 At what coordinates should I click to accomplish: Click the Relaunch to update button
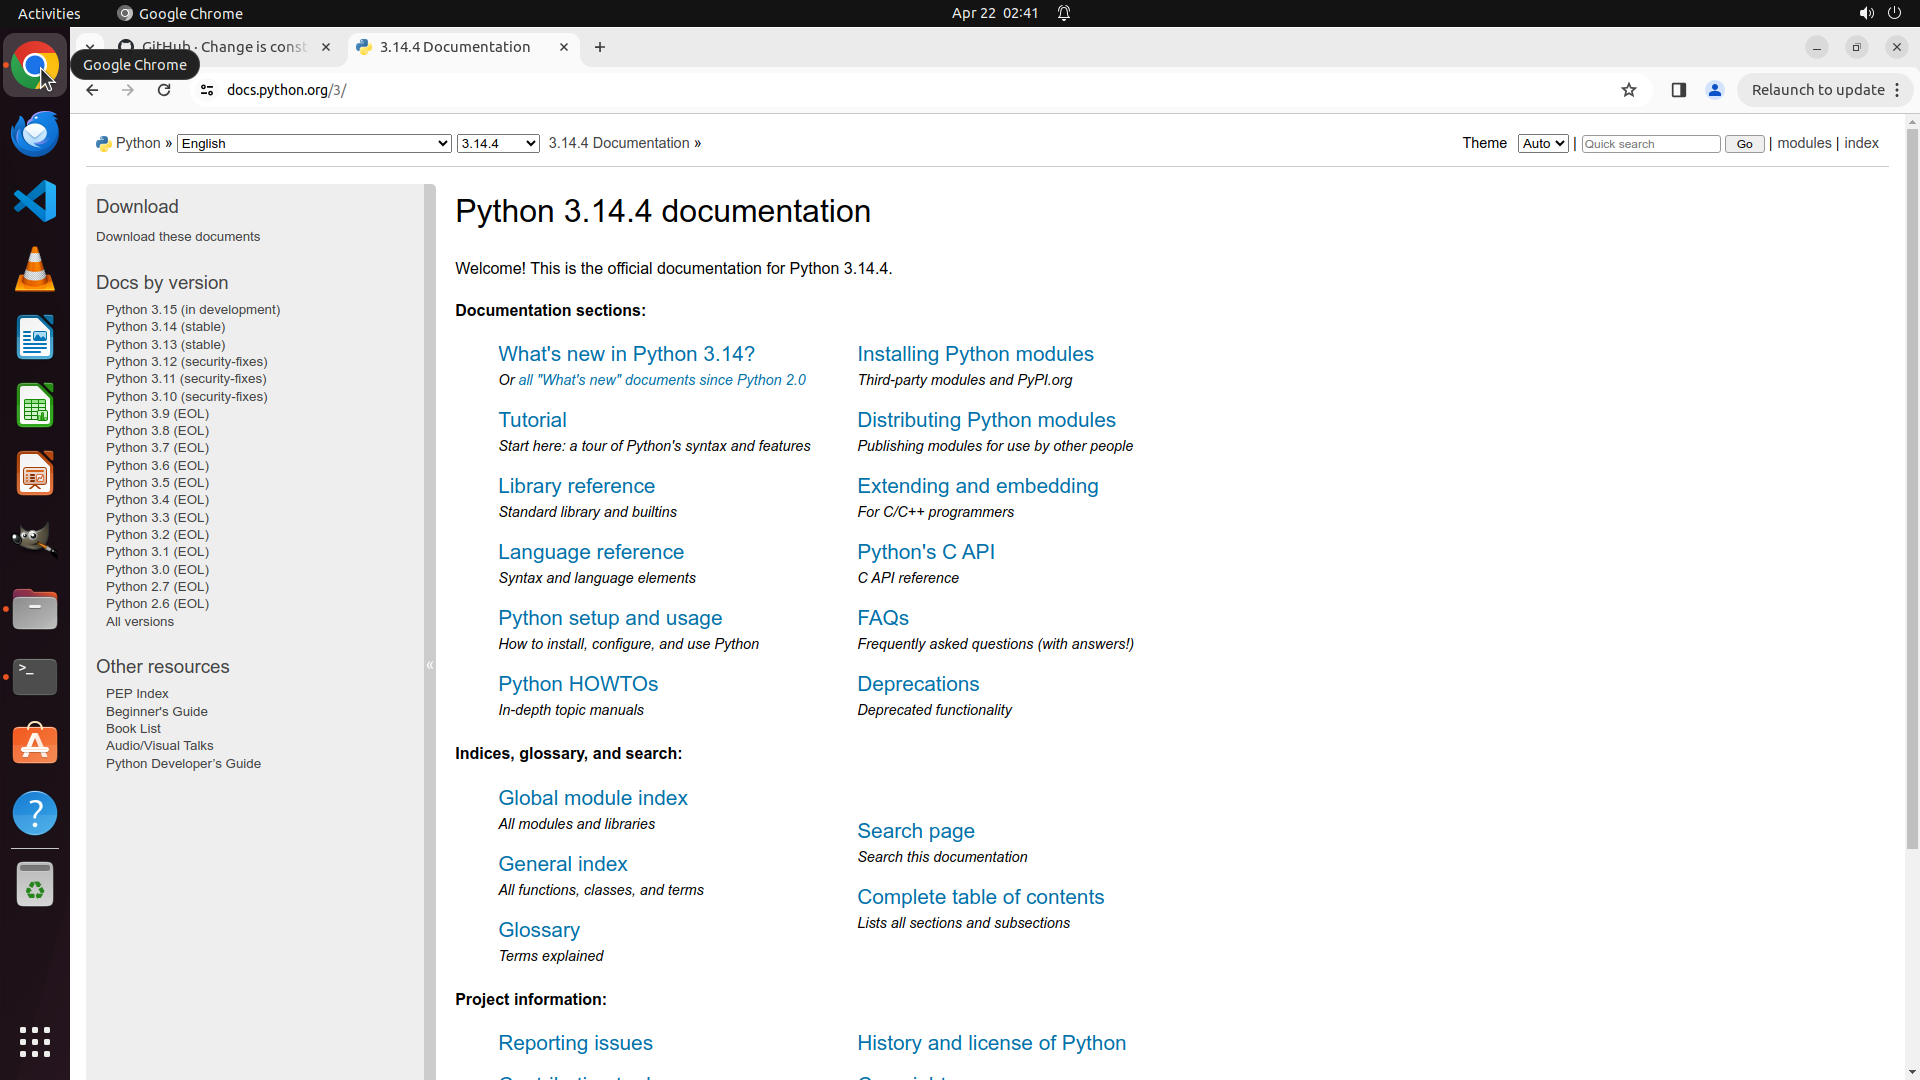click(x=1817, y=90)
